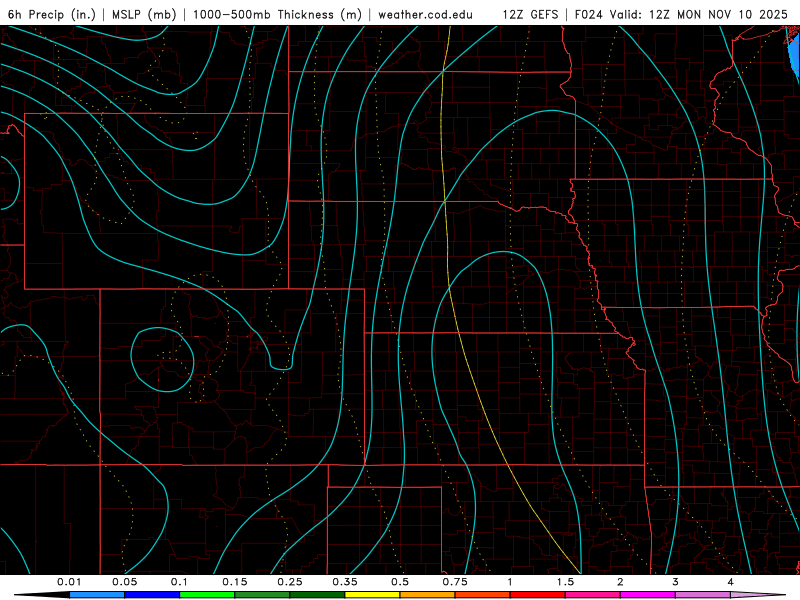Click the 'MSLP (mb)' header label
This screenshot has width=800, height=600.
144,14
